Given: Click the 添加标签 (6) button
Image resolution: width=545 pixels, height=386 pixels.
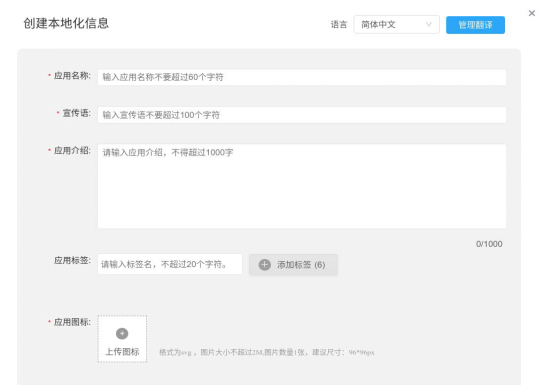Looking at the screenshot, I should [x=293, y=265].
